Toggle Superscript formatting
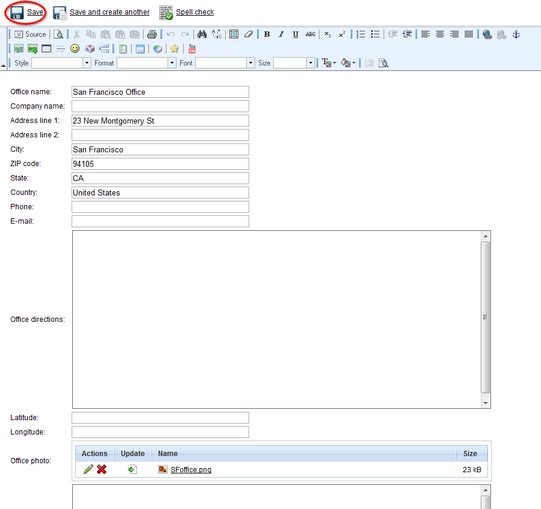The image size is (541, 509). (x=342, y=34)
